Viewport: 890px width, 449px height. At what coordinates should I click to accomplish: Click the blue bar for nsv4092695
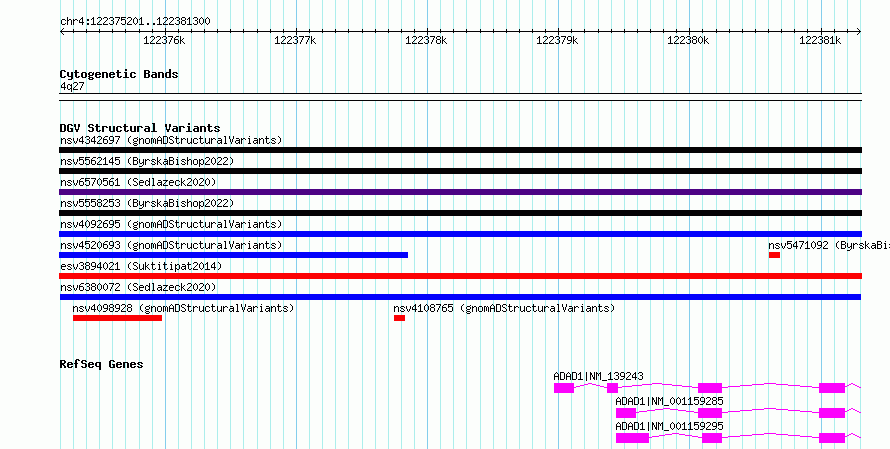pos(460,234)
